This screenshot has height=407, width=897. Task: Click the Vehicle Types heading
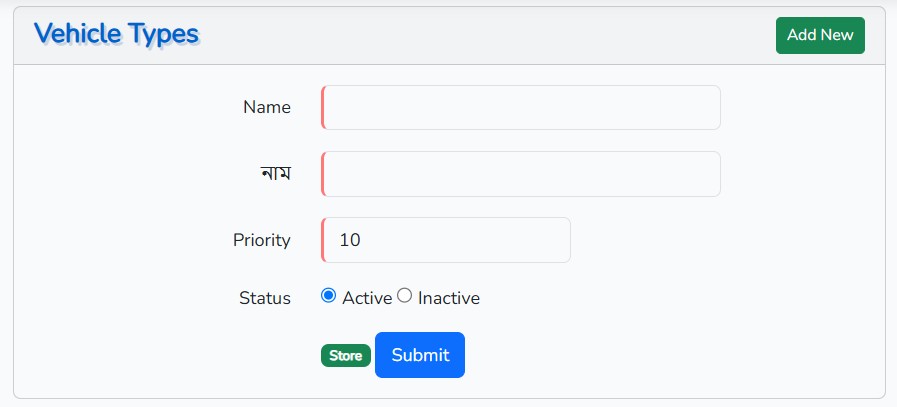click(116, 34)
